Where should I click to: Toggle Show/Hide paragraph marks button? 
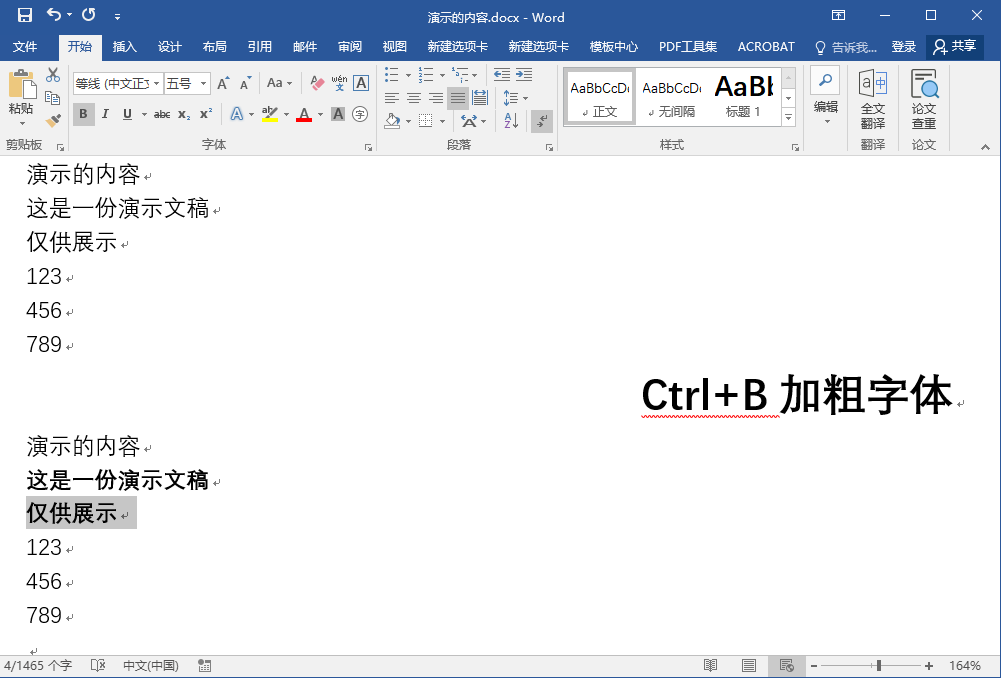point(542,120)
